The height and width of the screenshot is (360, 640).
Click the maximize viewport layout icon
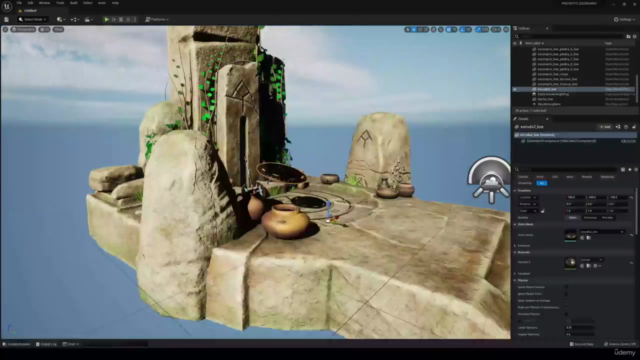point(506,30)
